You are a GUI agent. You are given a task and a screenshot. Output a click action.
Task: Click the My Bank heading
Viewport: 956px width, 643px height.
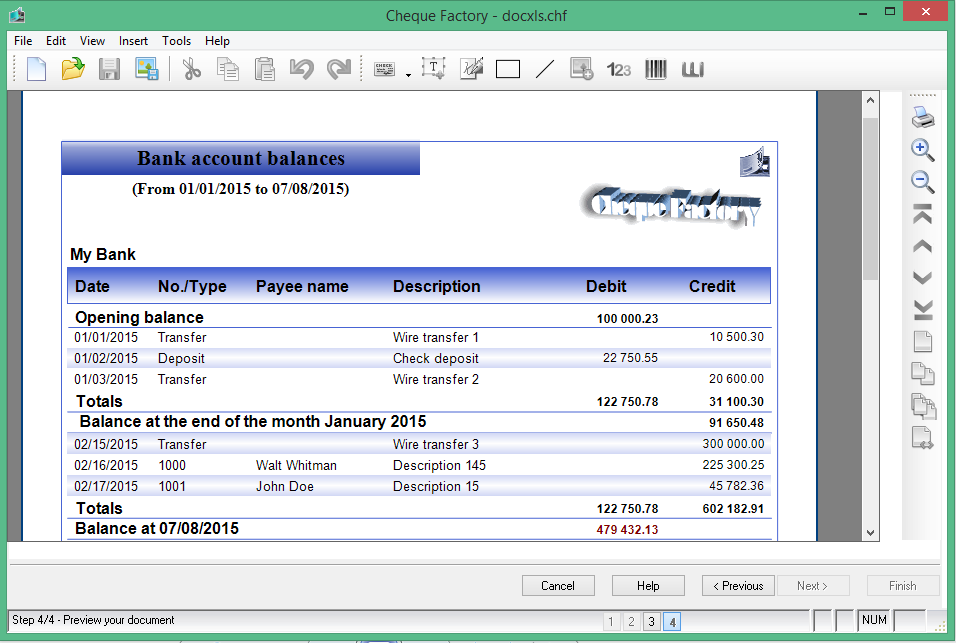pyautogui.click(x=102, y=254)
